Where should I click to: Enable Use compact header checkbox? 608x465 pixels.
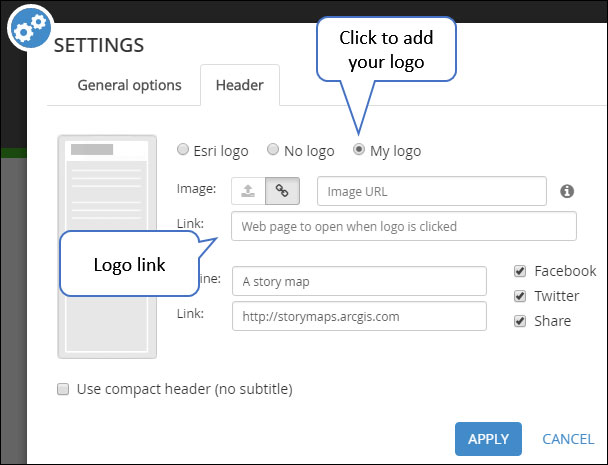click(x=63, y=388)
